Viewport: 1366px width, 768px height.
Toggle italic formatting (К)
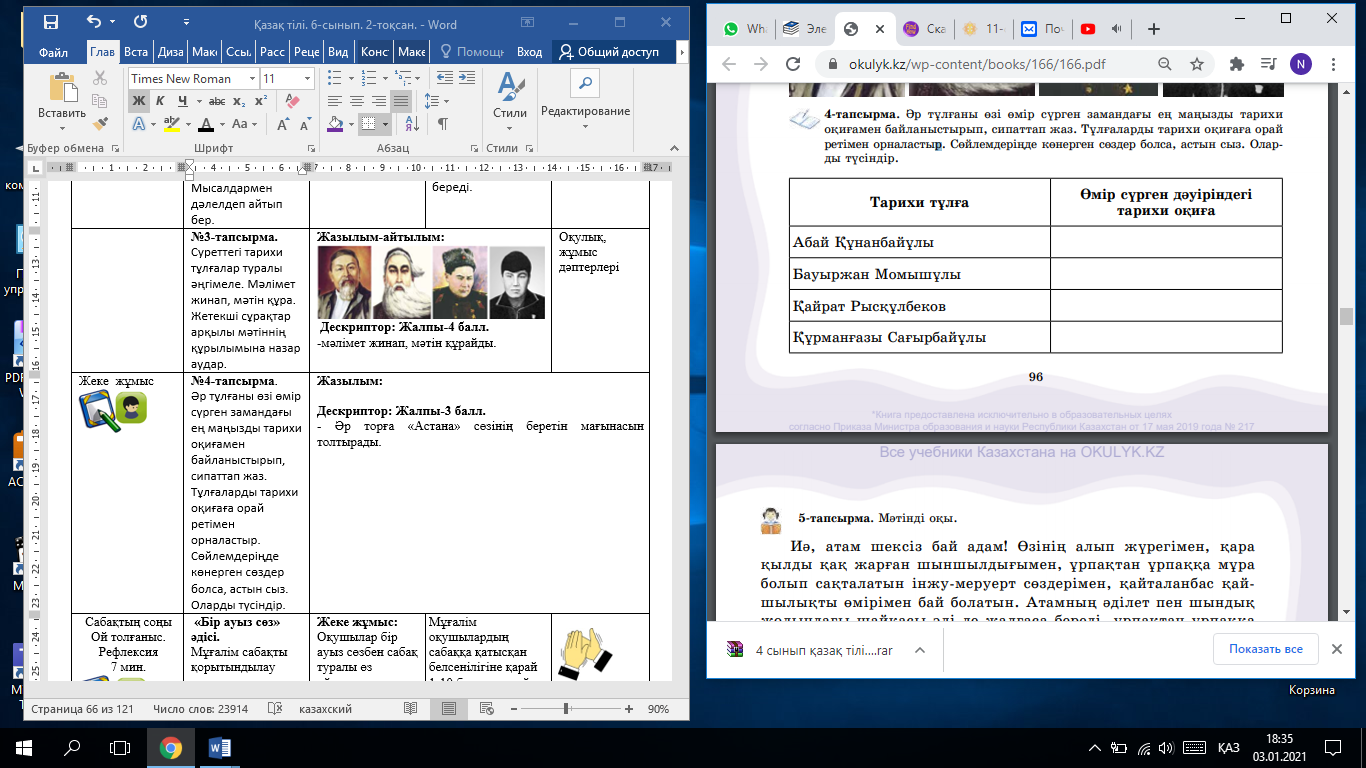(x=161, y=101)
